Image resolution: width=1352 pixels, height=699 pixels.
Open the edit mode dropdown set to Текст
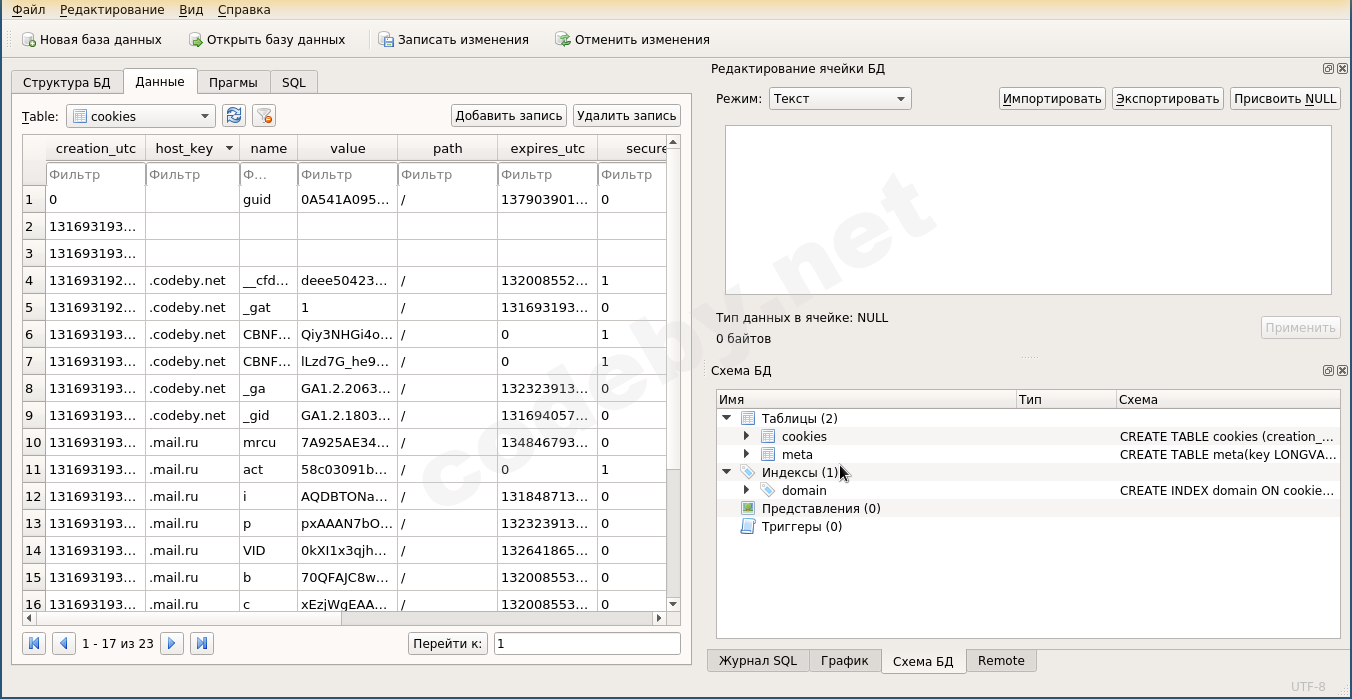840,98
